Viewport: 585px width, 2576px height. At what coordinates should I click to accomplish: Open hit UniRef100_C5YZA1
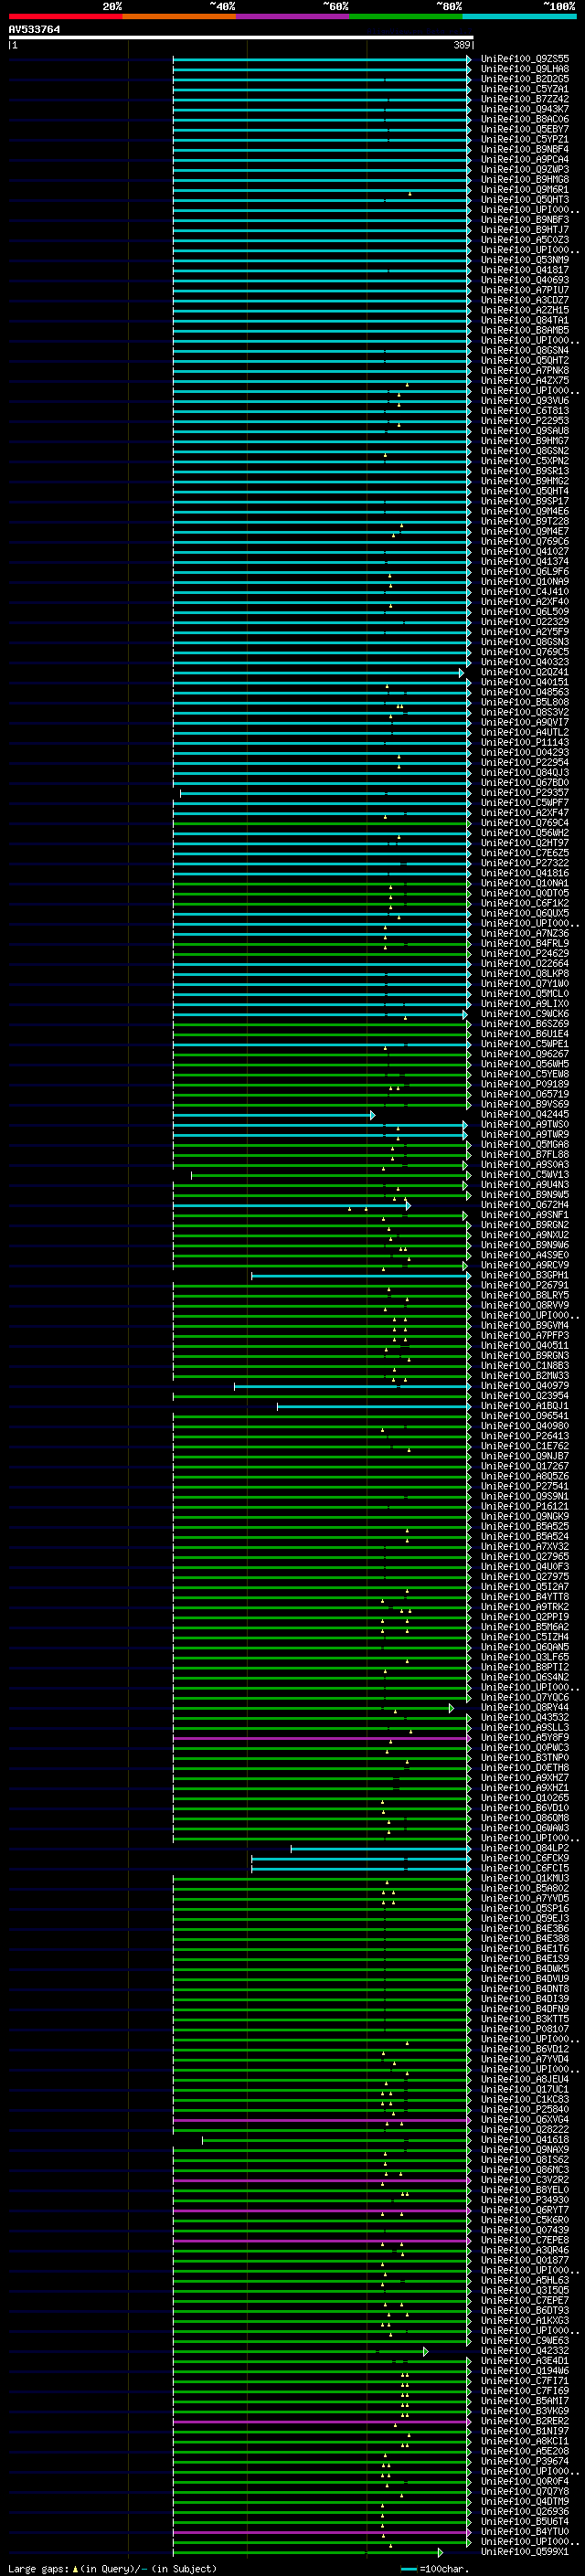pyautogui.click(x=525, y=89)
